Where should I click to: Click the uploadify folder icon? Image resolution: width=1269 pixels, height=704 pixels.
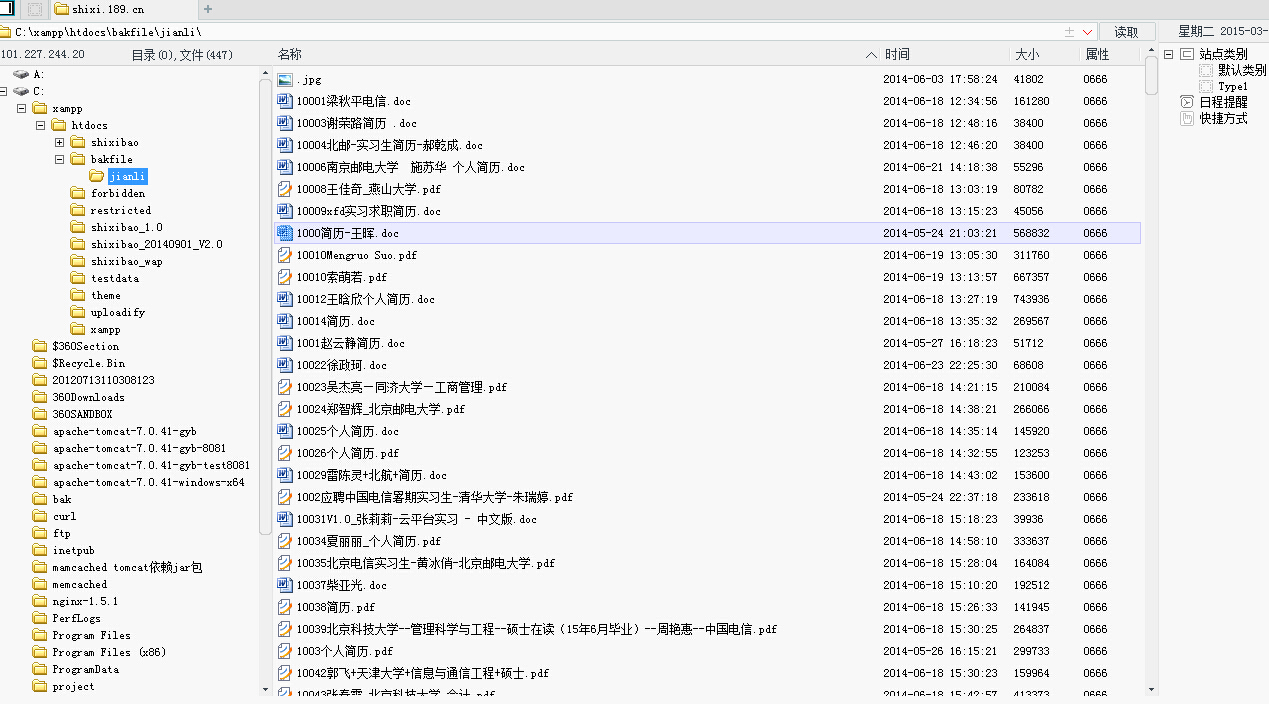(78, 312)
